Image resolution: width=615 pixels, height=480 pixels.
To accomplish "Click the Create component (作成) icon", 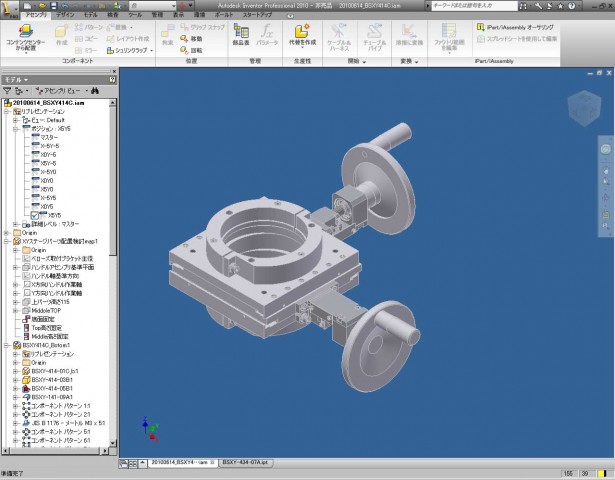I will 62,36.
